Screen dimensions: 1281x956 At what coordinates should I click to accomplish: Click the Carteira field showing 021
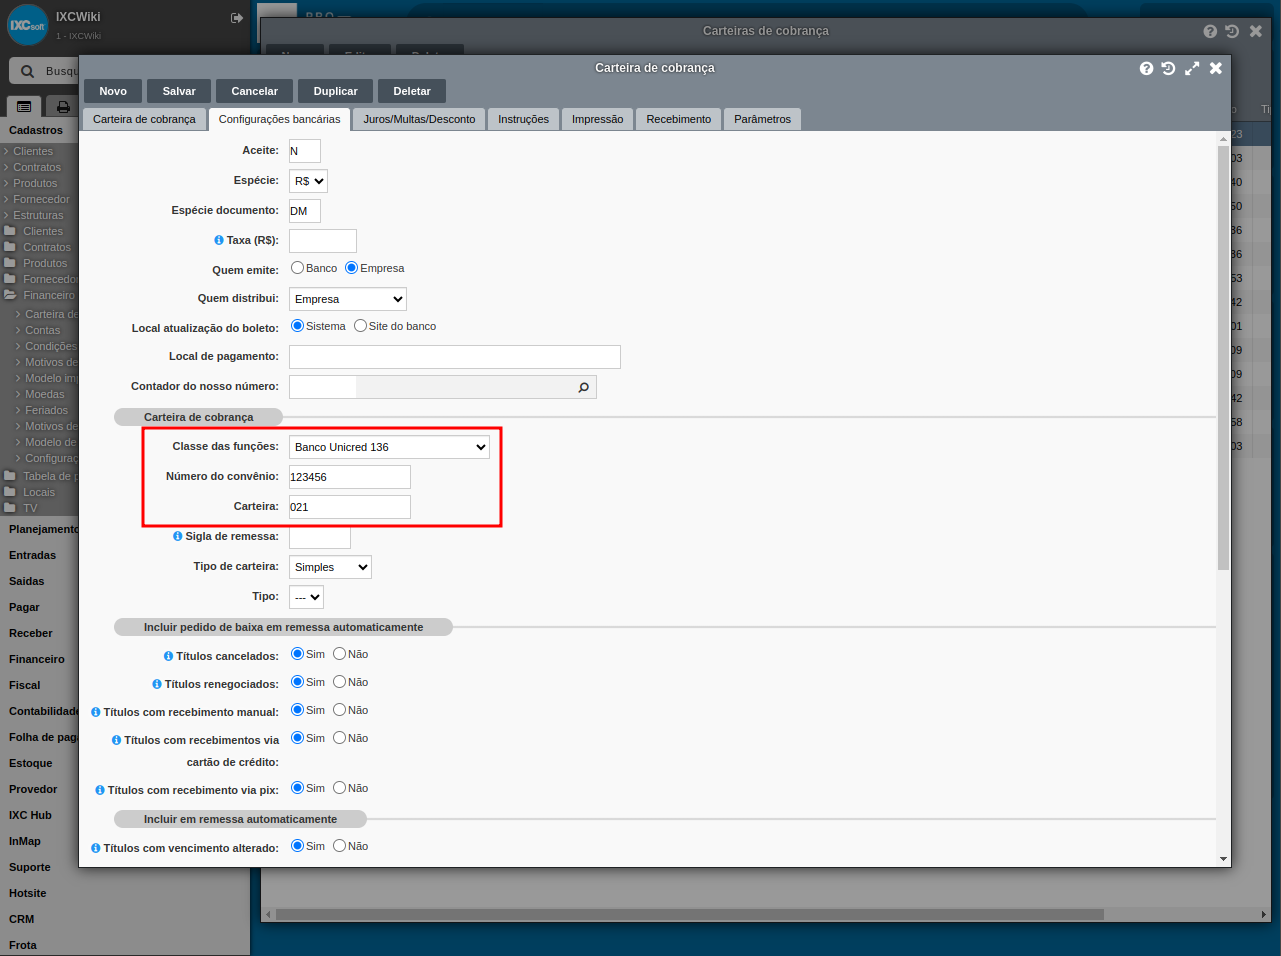[350, 507]
